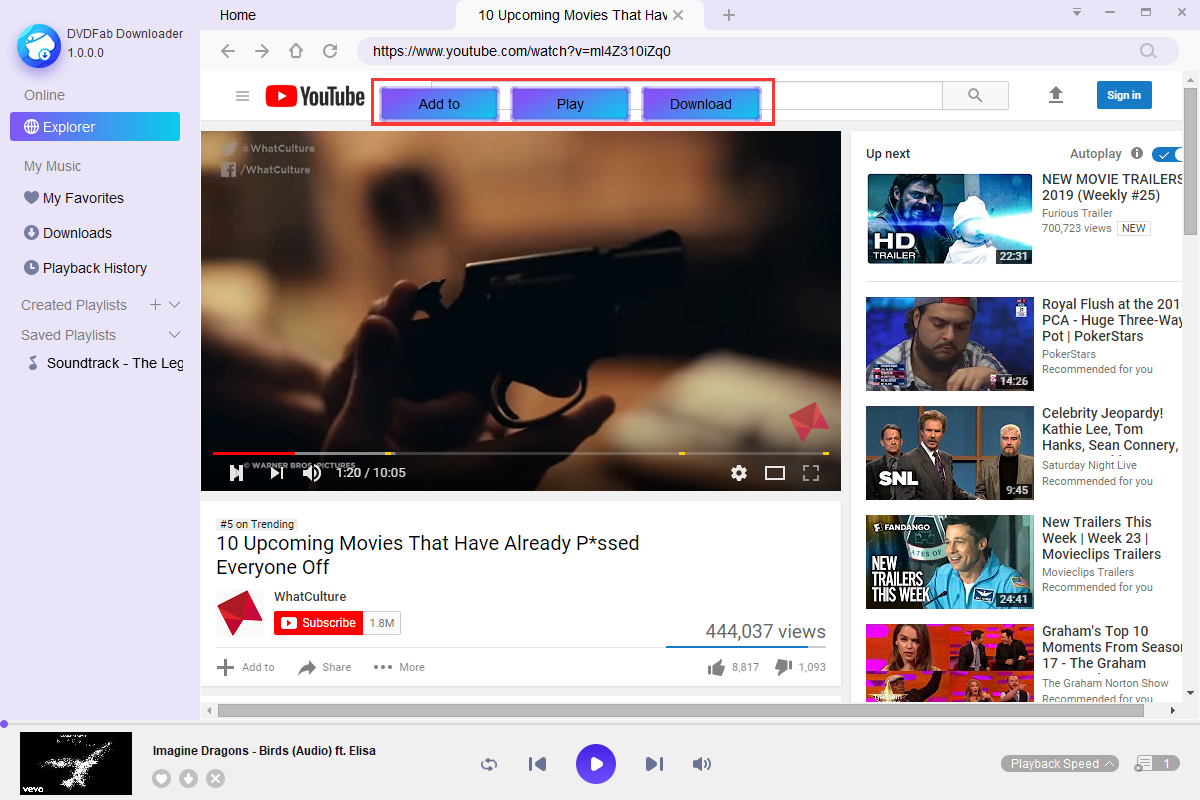Select the 10 Upcoming Movies tab
Screen dimensions: 1200x800
(x=572, y=15)
